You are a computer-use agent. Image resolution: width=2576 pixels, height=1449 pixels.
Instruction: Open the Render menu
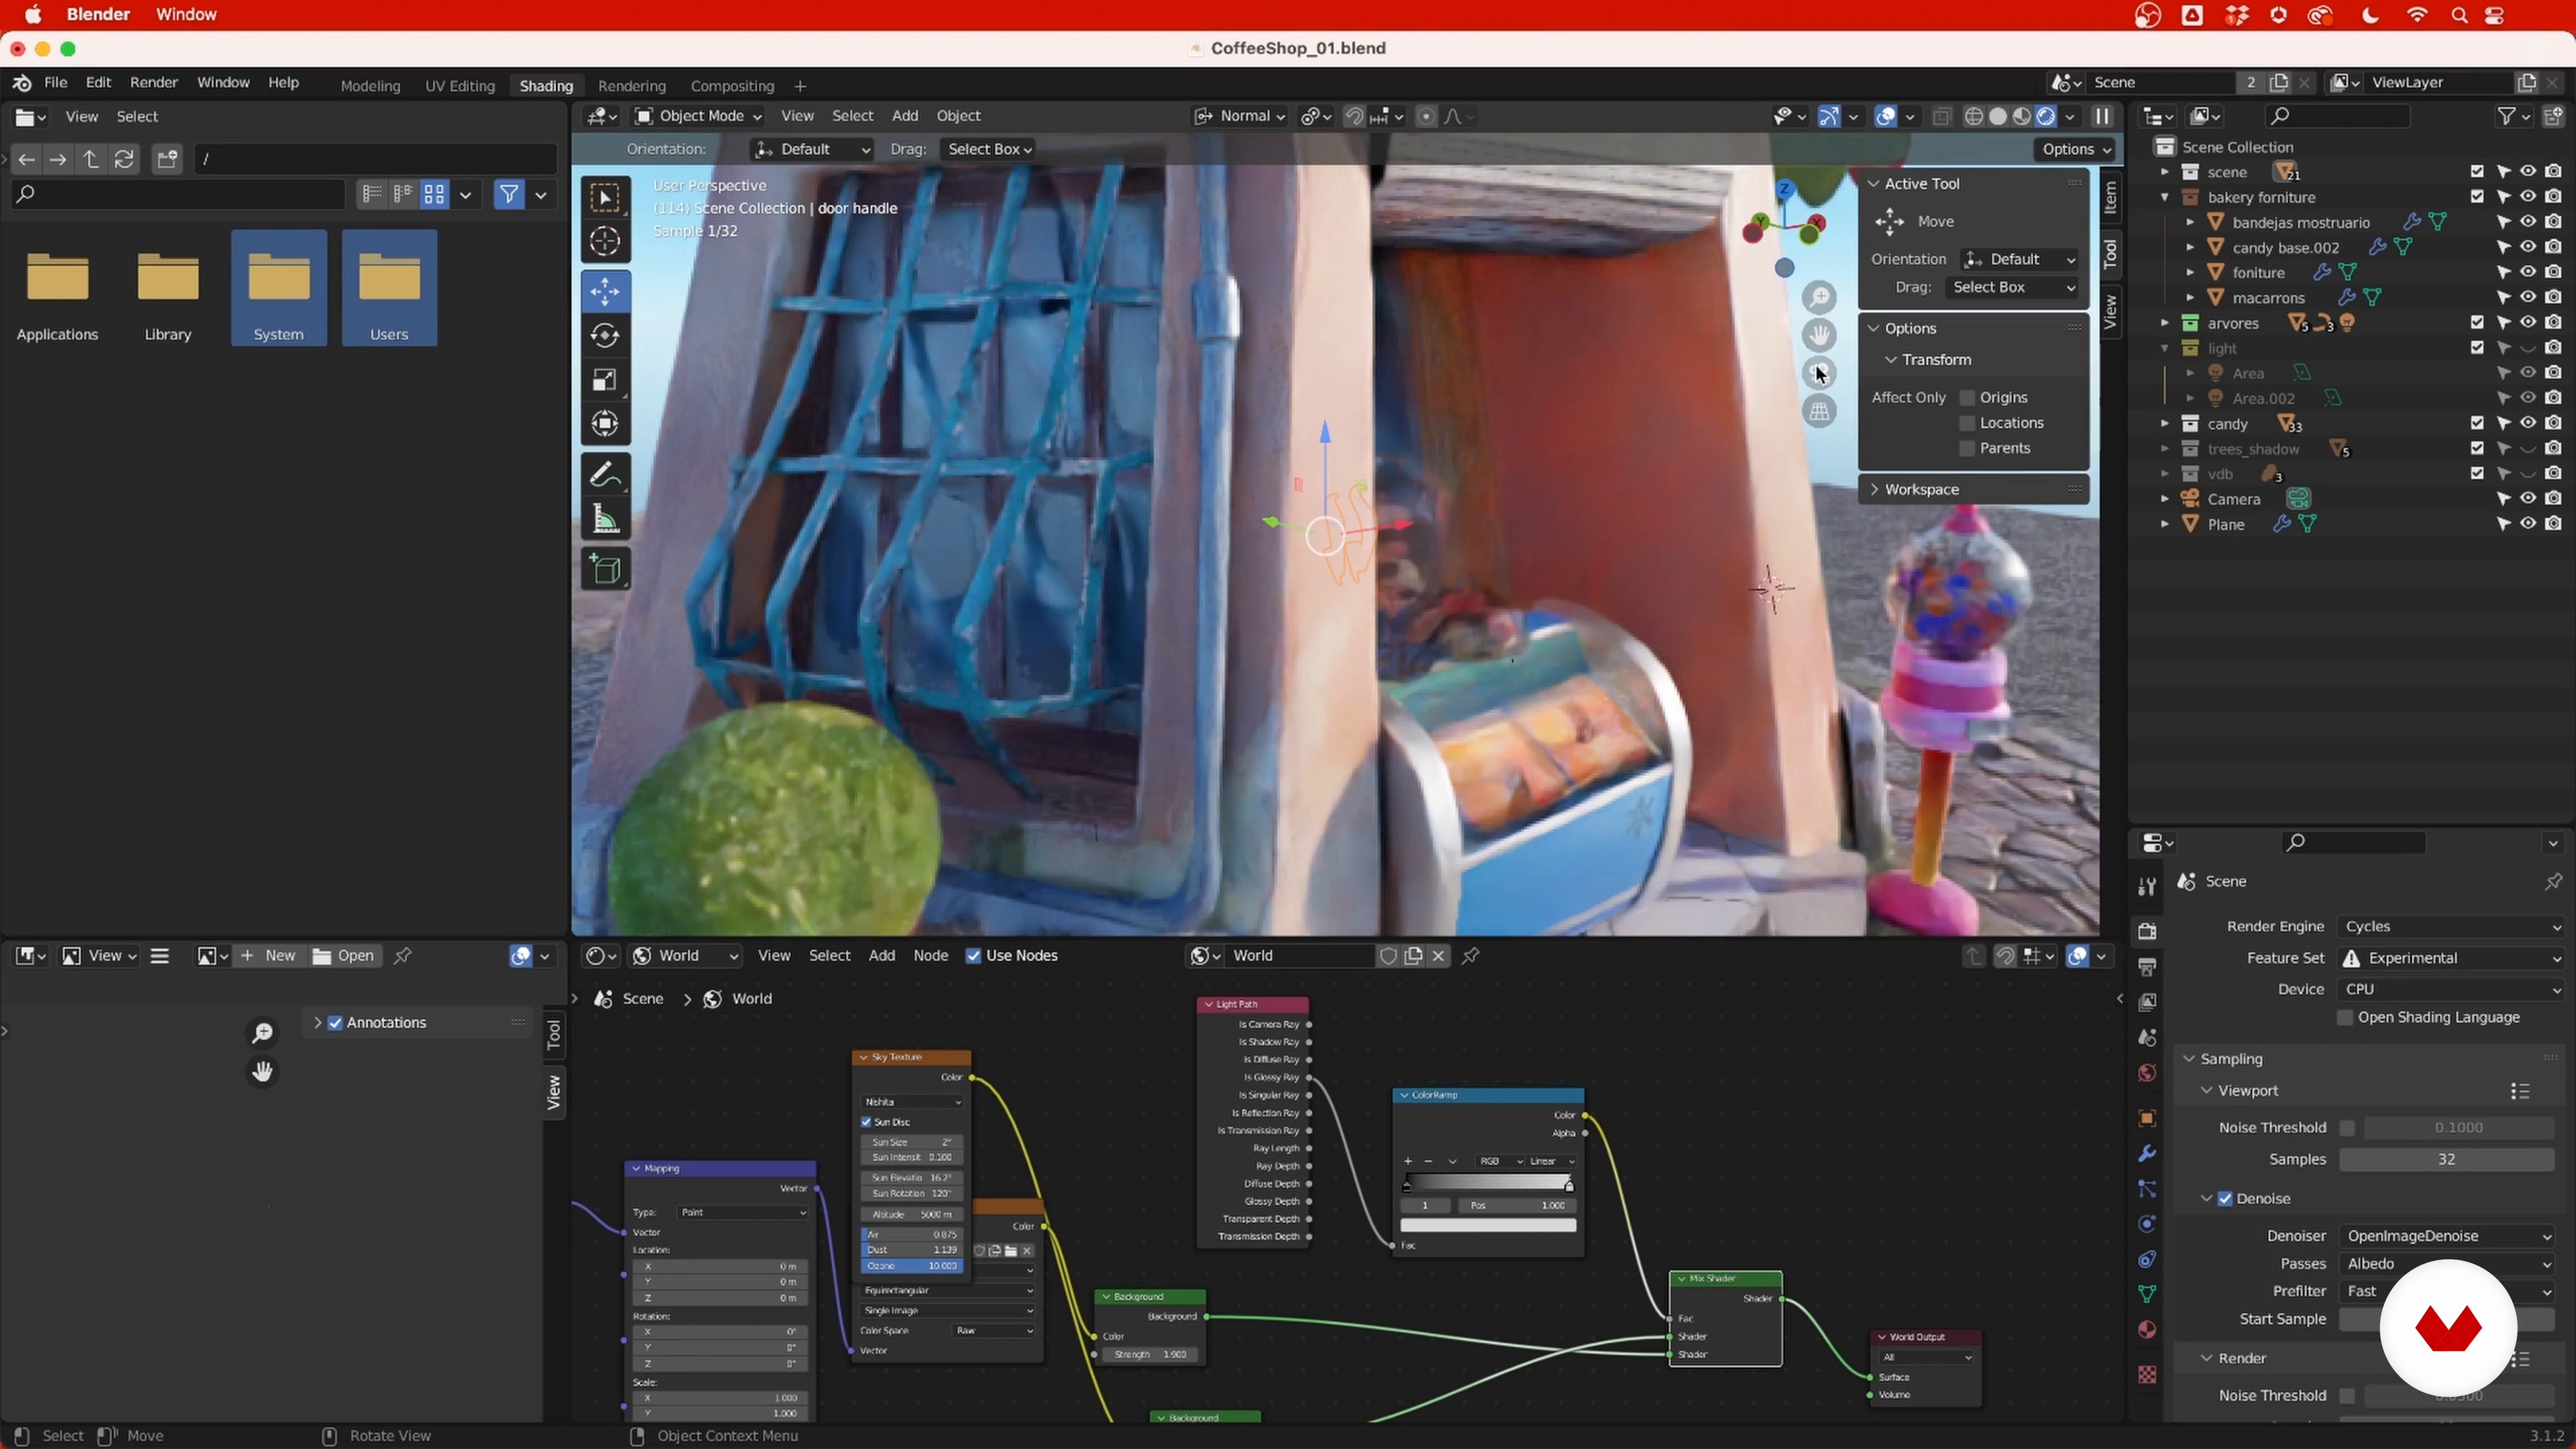pyautogui.click(x=153, y=82)
